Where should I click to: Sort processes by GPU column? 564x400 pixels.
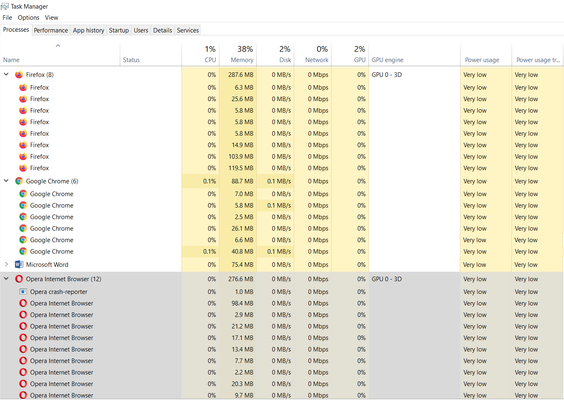click(350, 55)
